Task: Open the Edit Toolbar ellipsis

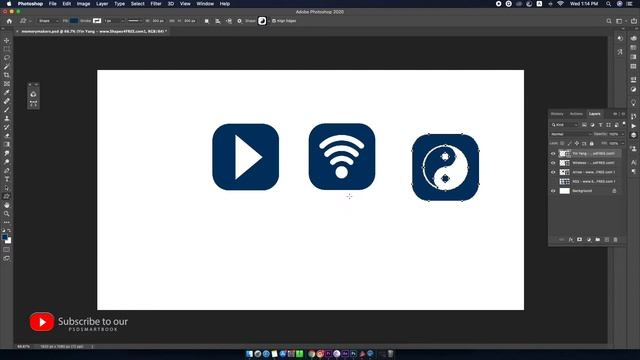Action: click(x=7, y=222)
